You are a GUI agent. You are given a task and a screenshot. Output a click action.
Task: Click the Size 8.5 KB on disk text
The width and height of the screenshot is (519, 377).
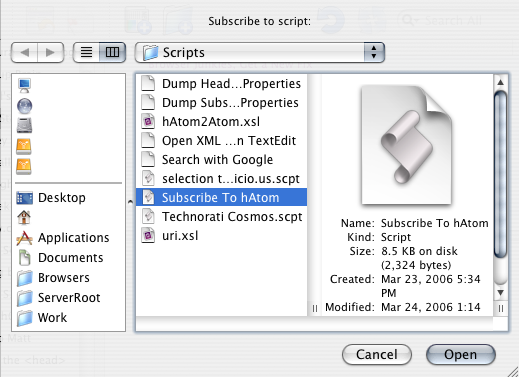[403, 251]
